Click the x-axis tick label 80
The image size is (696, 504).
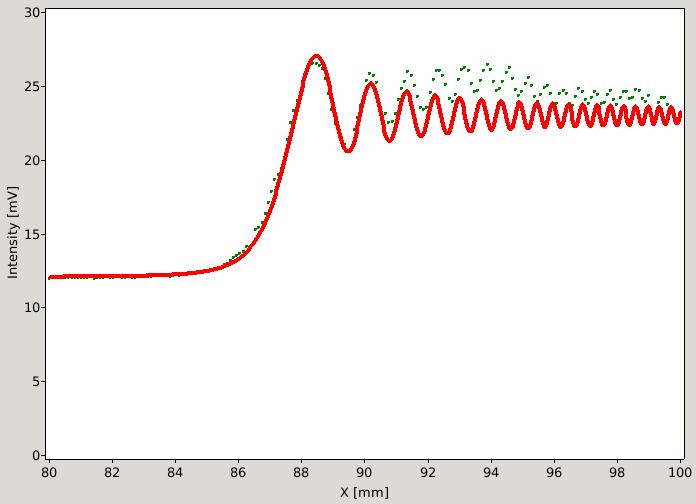[49, 473]
